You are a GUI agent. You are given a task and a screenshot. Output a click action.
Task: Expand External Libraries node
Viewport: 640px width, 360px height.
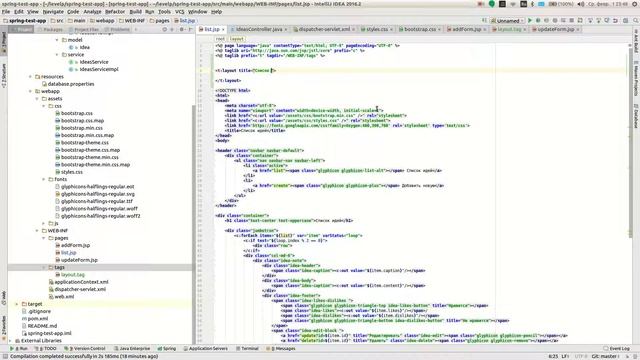(x=10, y=340)
